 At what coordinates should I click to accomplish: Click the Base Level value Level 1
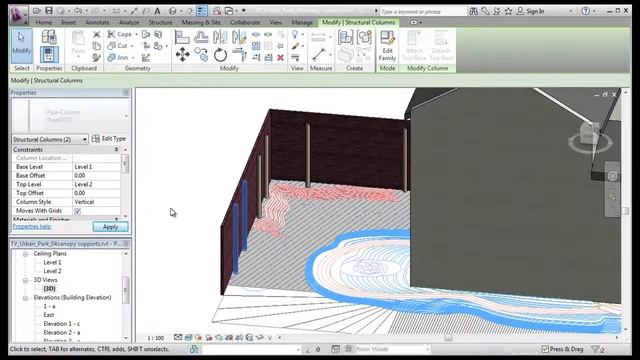click(x=96, y=167)
